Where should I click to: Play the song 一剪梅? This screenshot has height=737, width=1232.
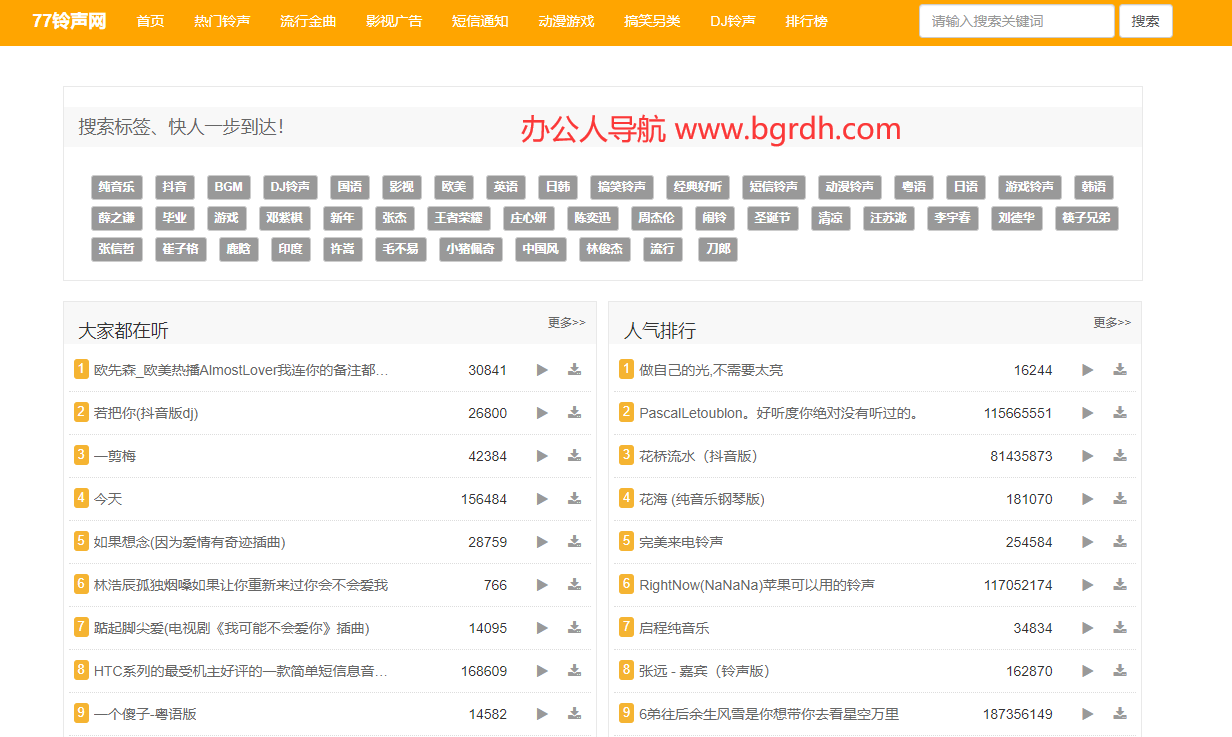tap(542, 456)
